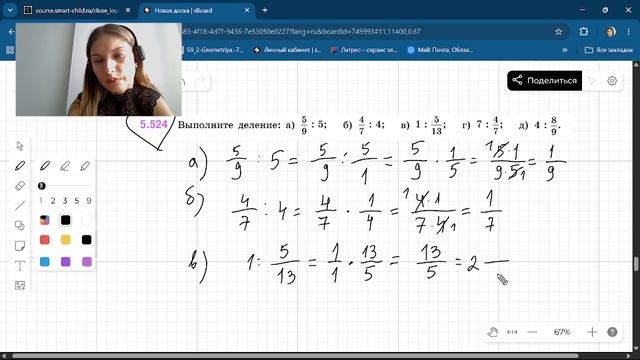Screen dimensions: 640x360
Task: Open the Chrome three-dot menu
Action: (x=628, y=31)
